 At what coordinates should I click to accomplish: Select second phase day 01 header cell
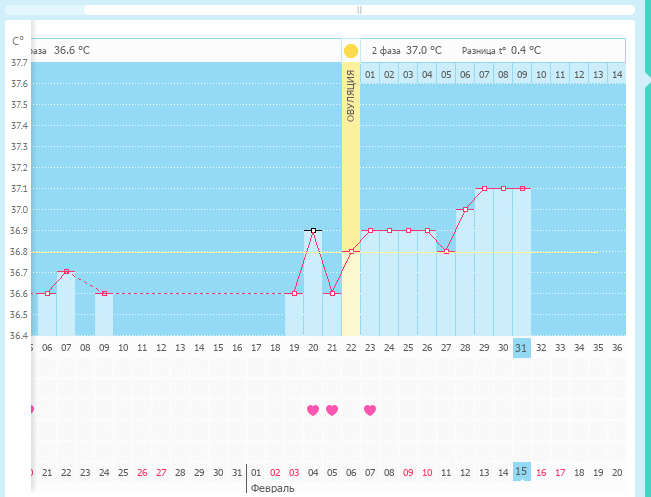point(370,75)
